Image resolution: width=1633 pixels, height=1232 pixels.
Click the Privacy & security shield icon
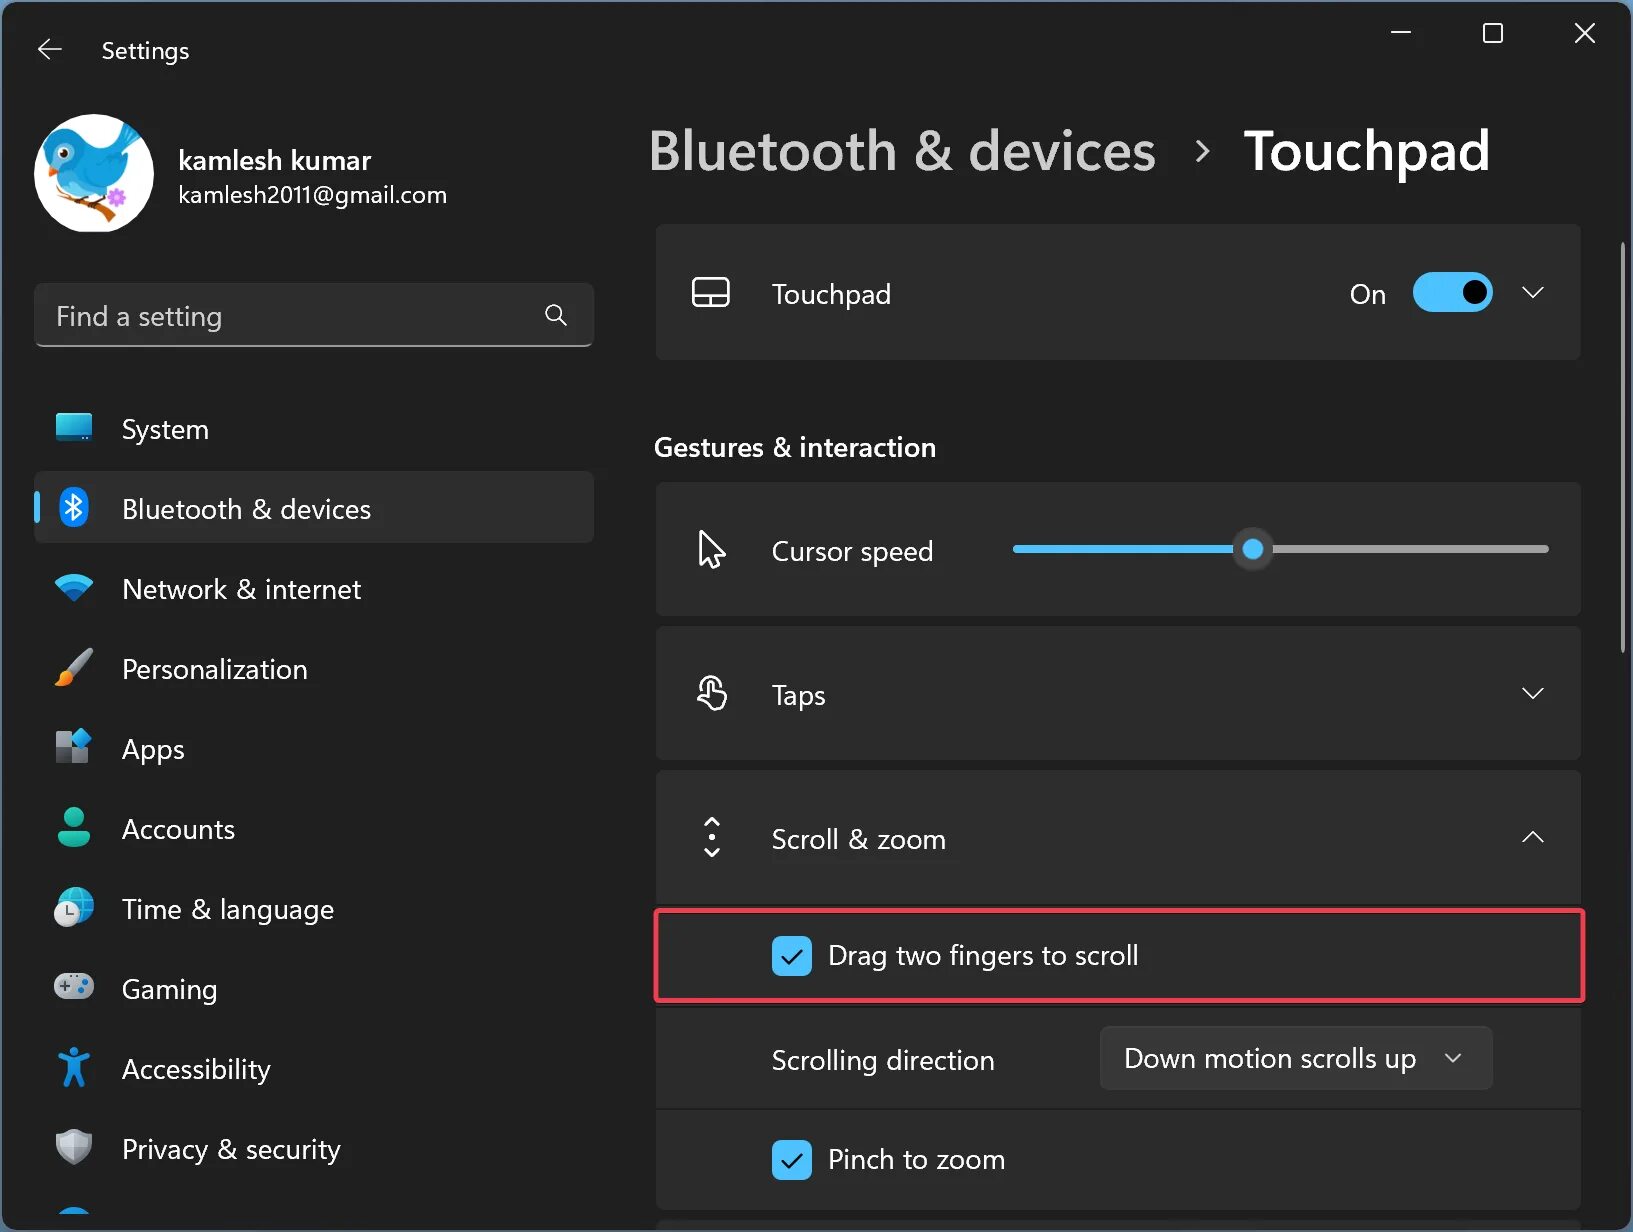click(x=74, y=1148)
